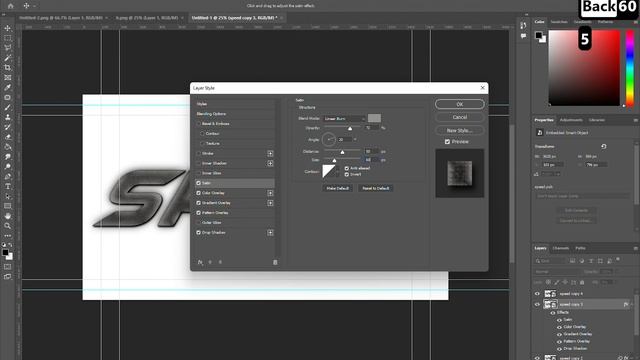Viewport: 640px width, 360px height.
Task: Select the Zoom tool
Action: click(x=7, y=226)
